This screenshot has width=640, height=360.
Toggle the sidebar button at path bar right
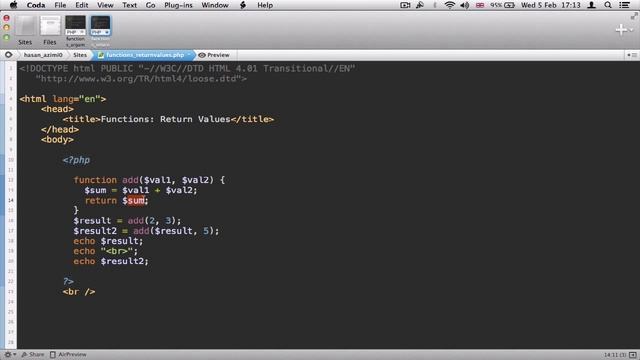coord(632,55)
